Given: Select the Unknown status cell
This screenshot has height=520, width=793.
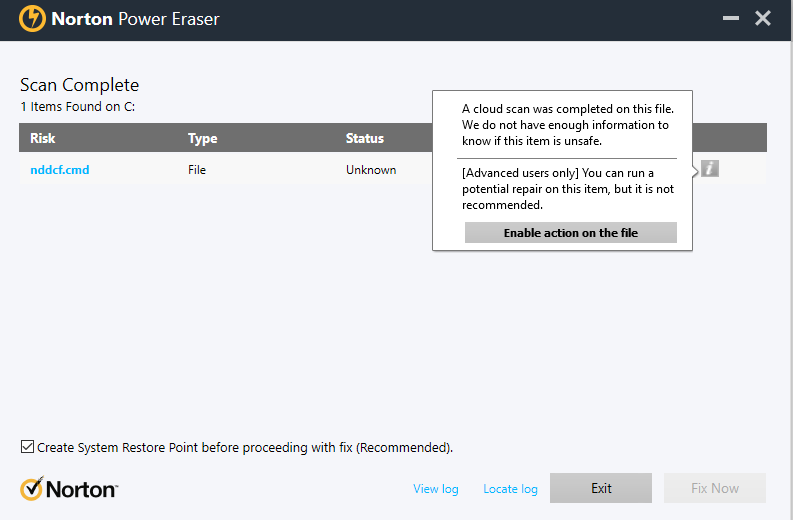Looking at the screenshot, I should pos(371,170).
